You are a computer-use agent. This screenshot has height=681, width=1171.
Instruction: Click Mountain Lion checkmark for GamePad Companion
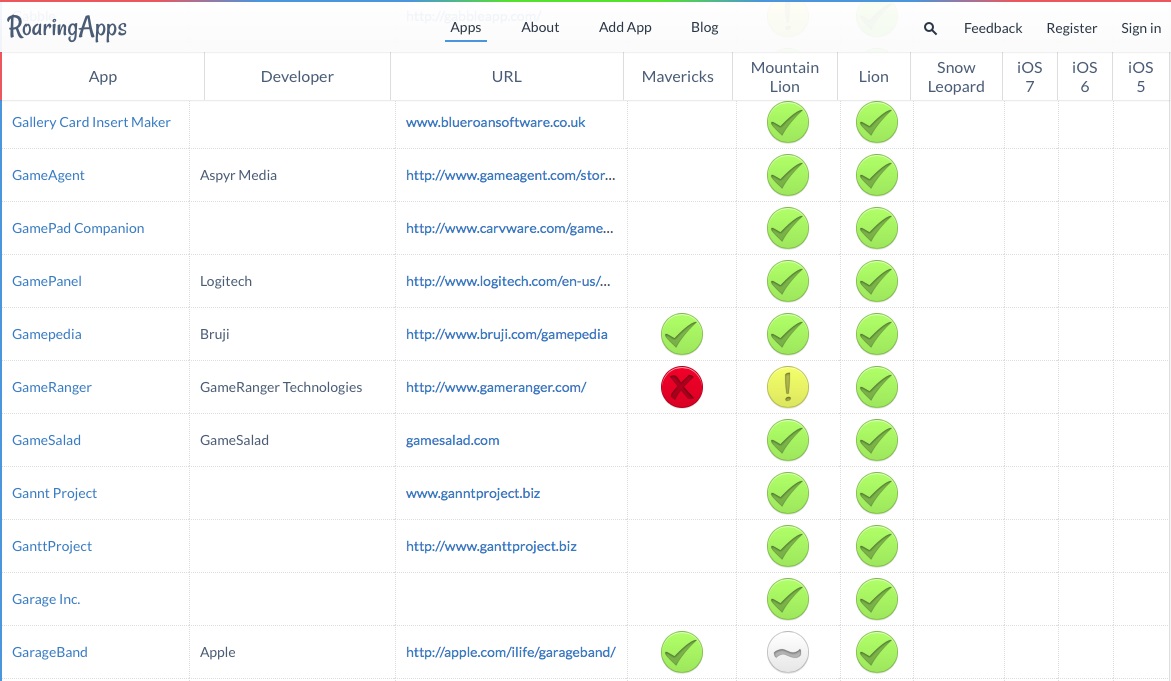point(788,228)
